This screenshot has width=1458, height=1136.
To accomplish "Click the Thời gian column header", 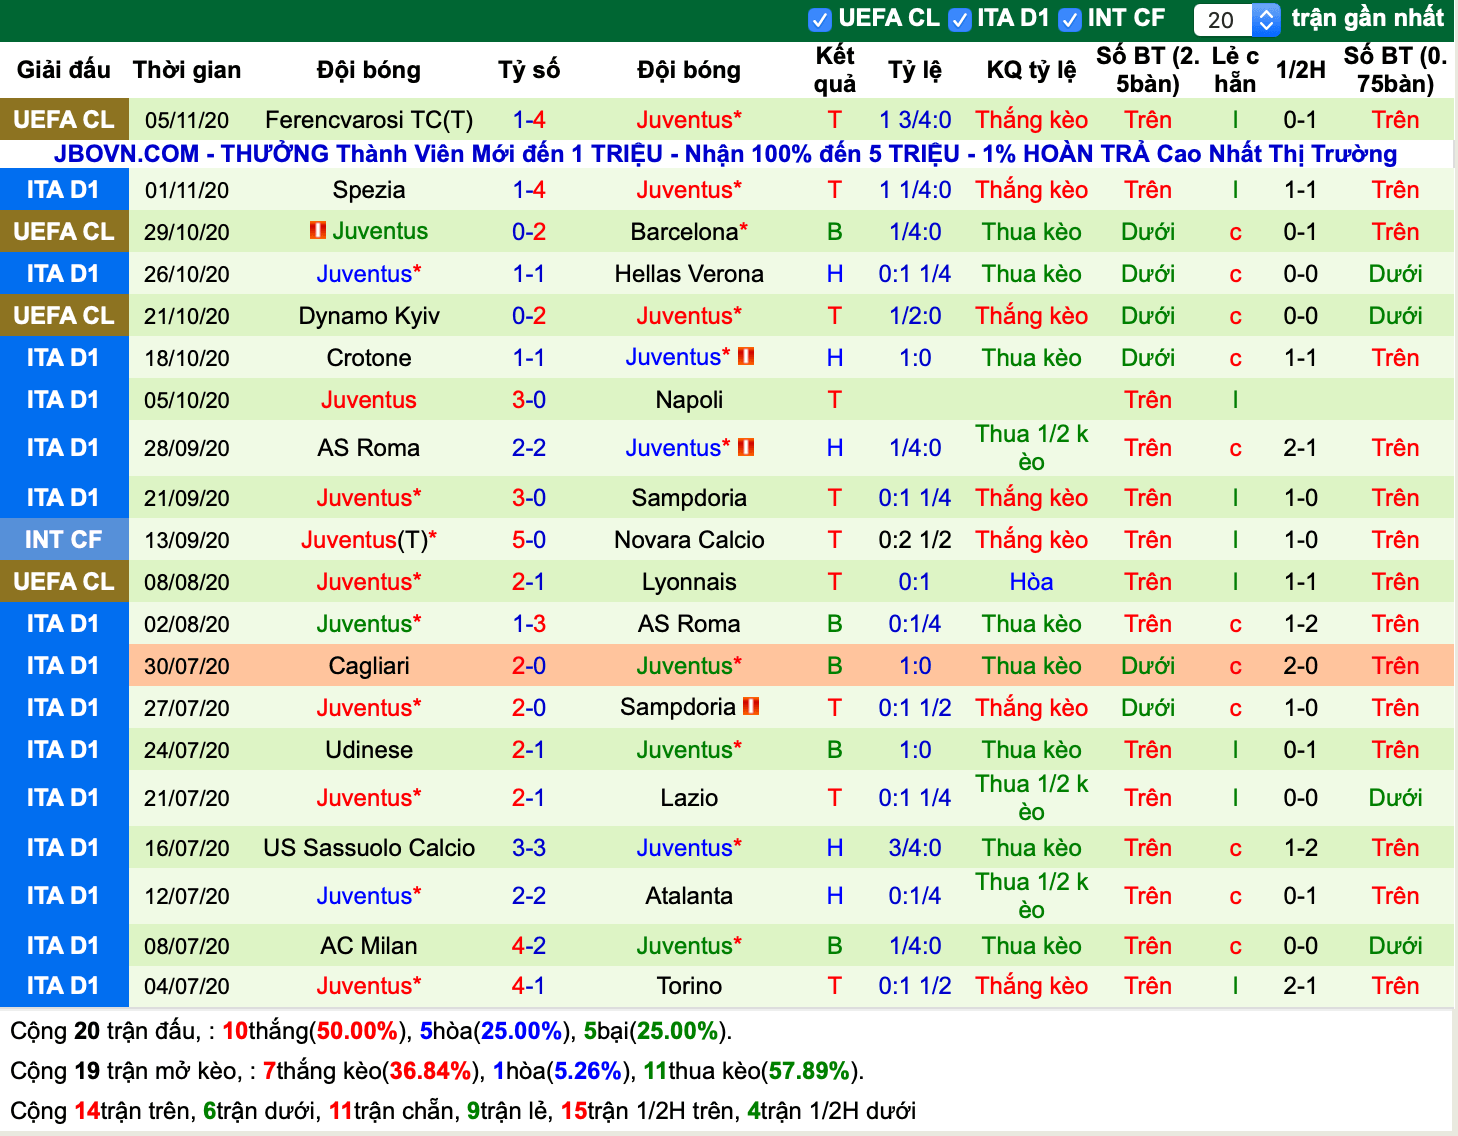I will tap(187, 70).
